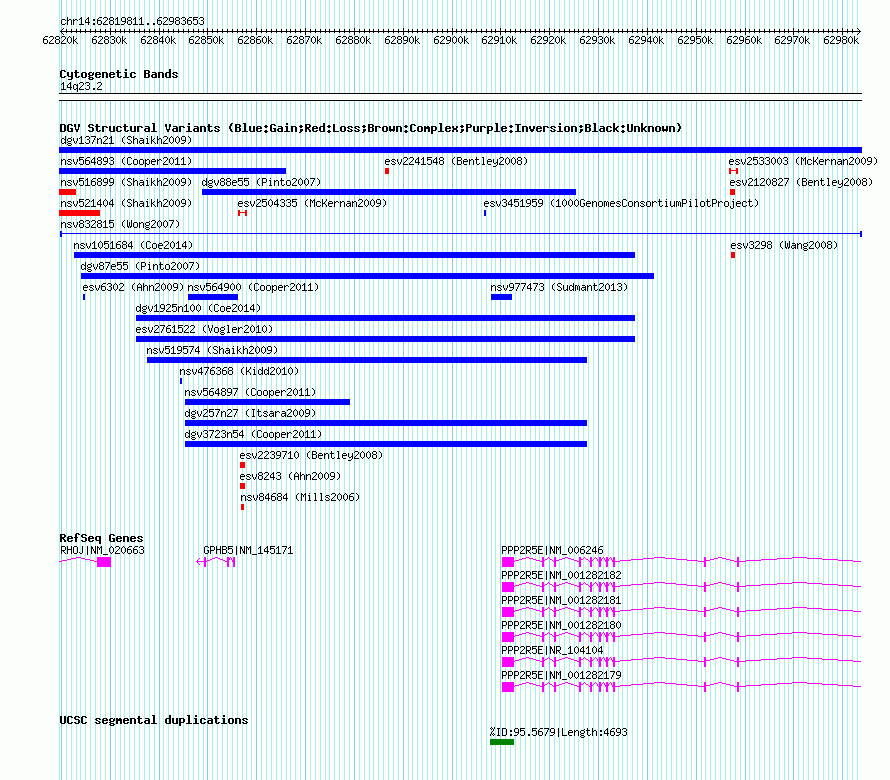Click nsv832815 (Wong2007) variant label

click(120, 224)
